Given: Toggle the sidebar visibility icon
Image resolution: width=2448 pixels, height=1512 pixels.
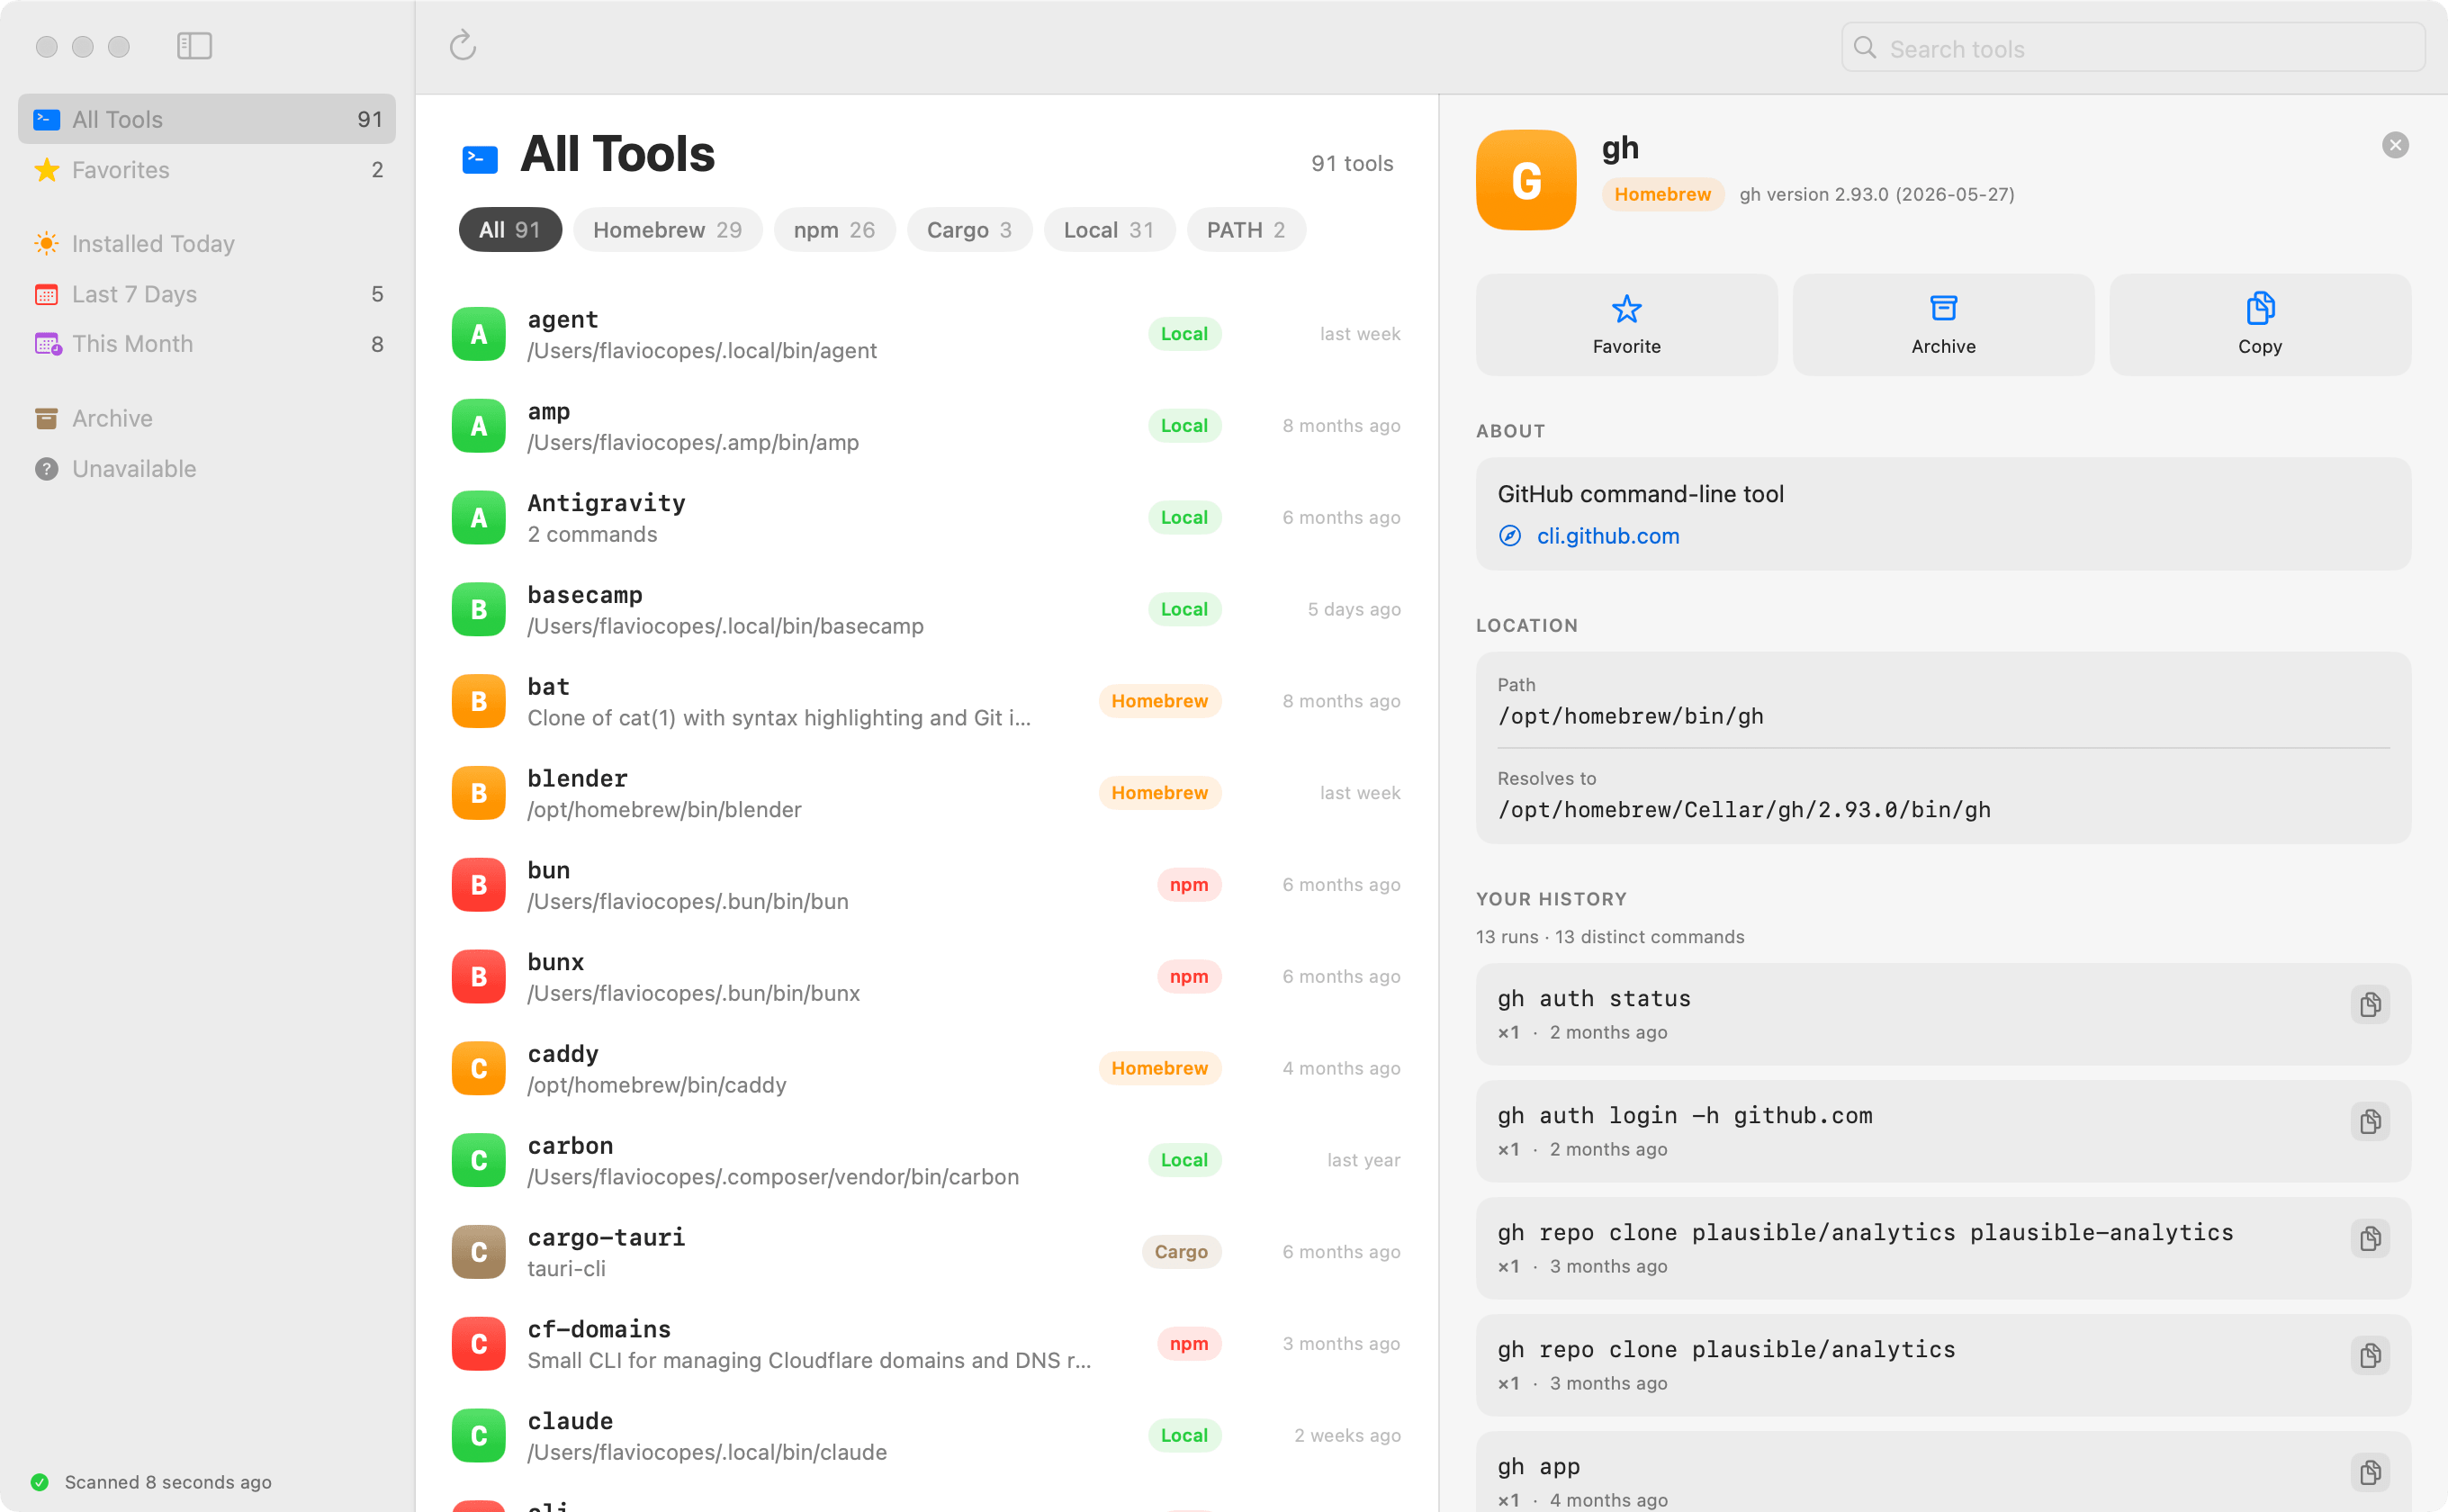Looking at the screenshot, I should point(194,46).
